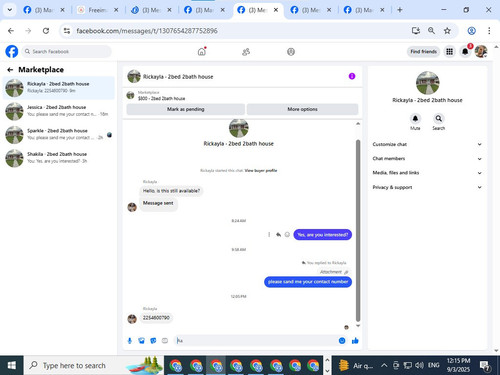This screenshot has width=500, height=375.
Task: Bookmark this page with the star icon
Action: coord(447,31)
